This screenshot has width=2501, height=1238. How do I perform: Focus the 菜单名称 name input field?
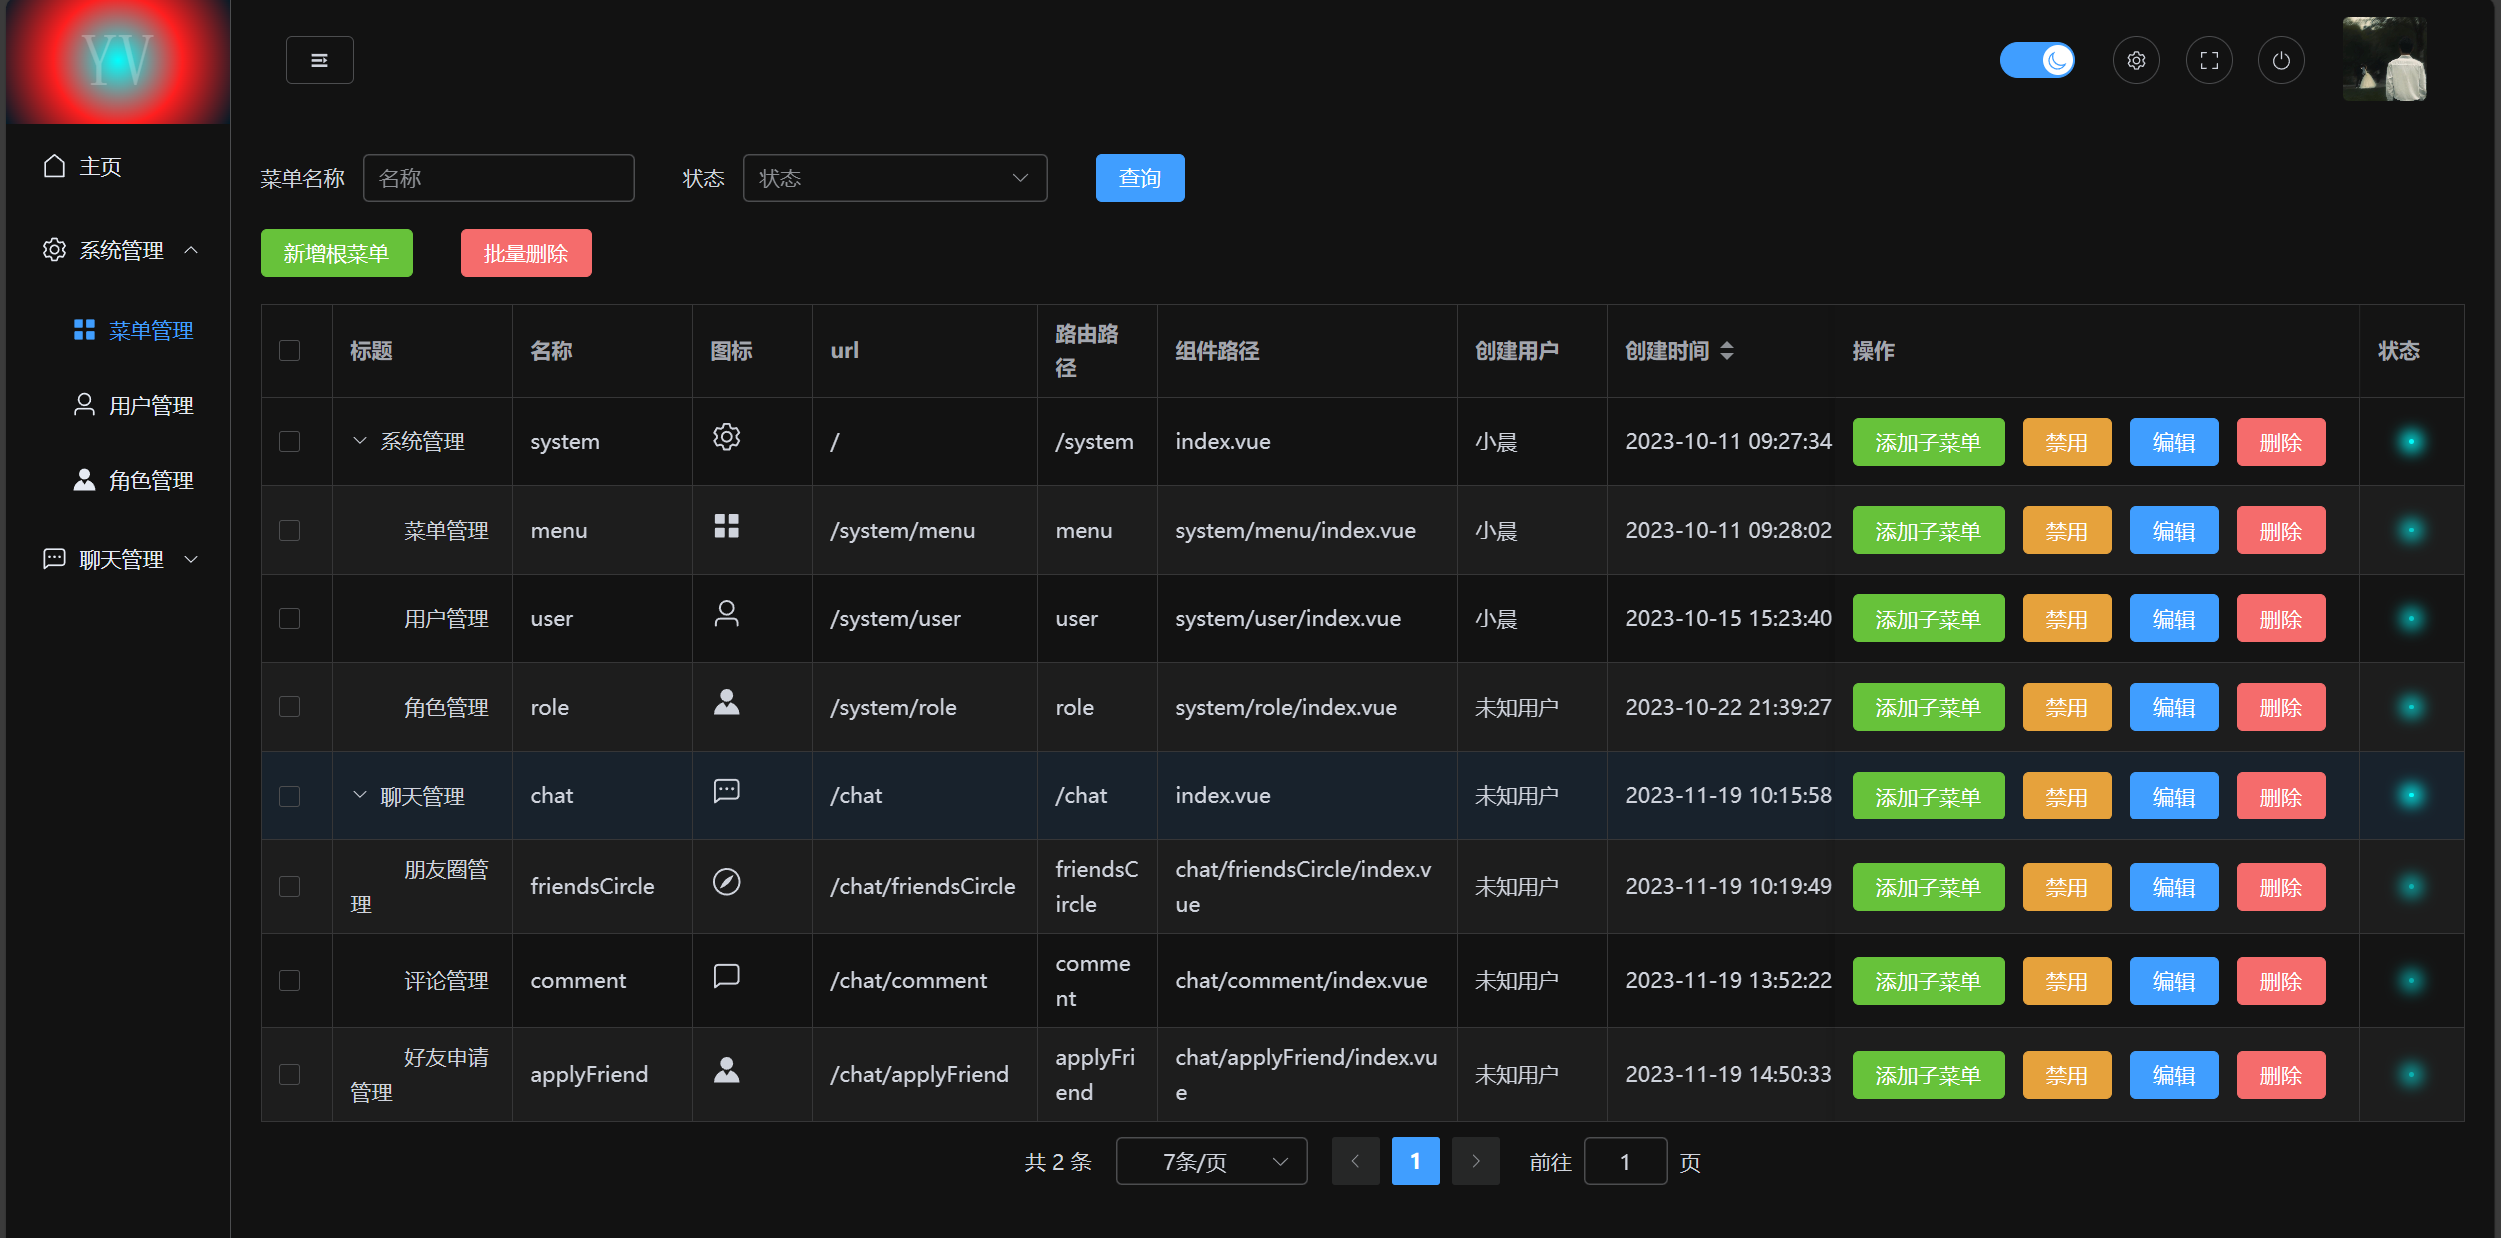(499, 178)
